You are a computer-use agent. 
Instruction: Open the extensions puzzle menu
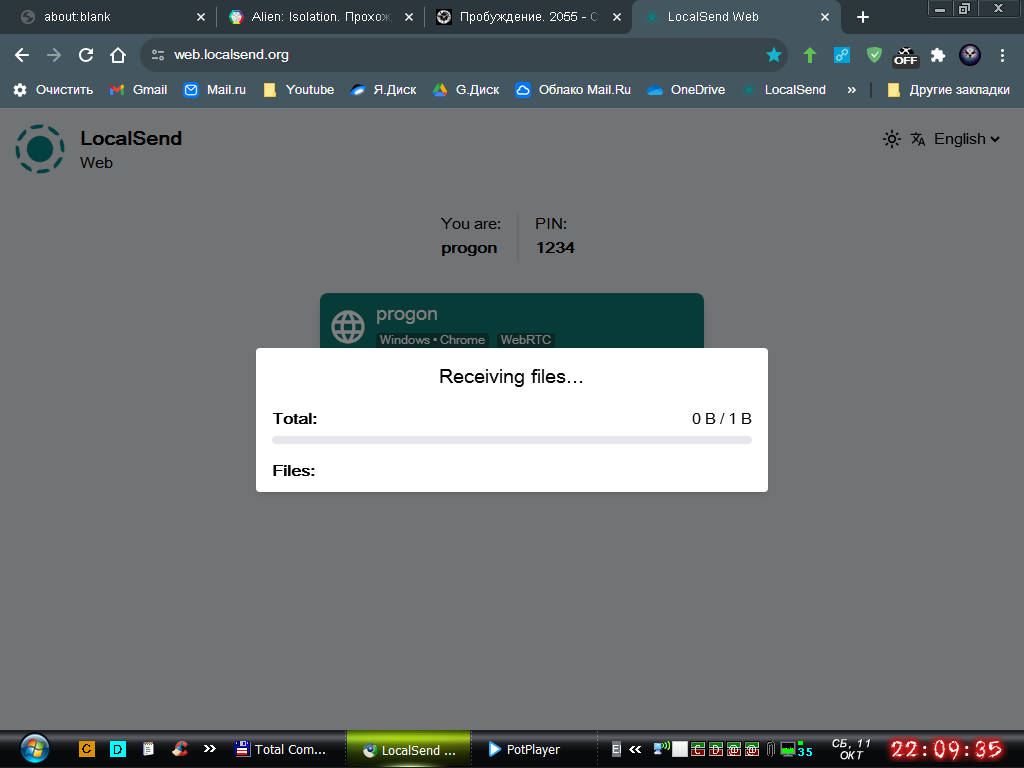(938, 55)
